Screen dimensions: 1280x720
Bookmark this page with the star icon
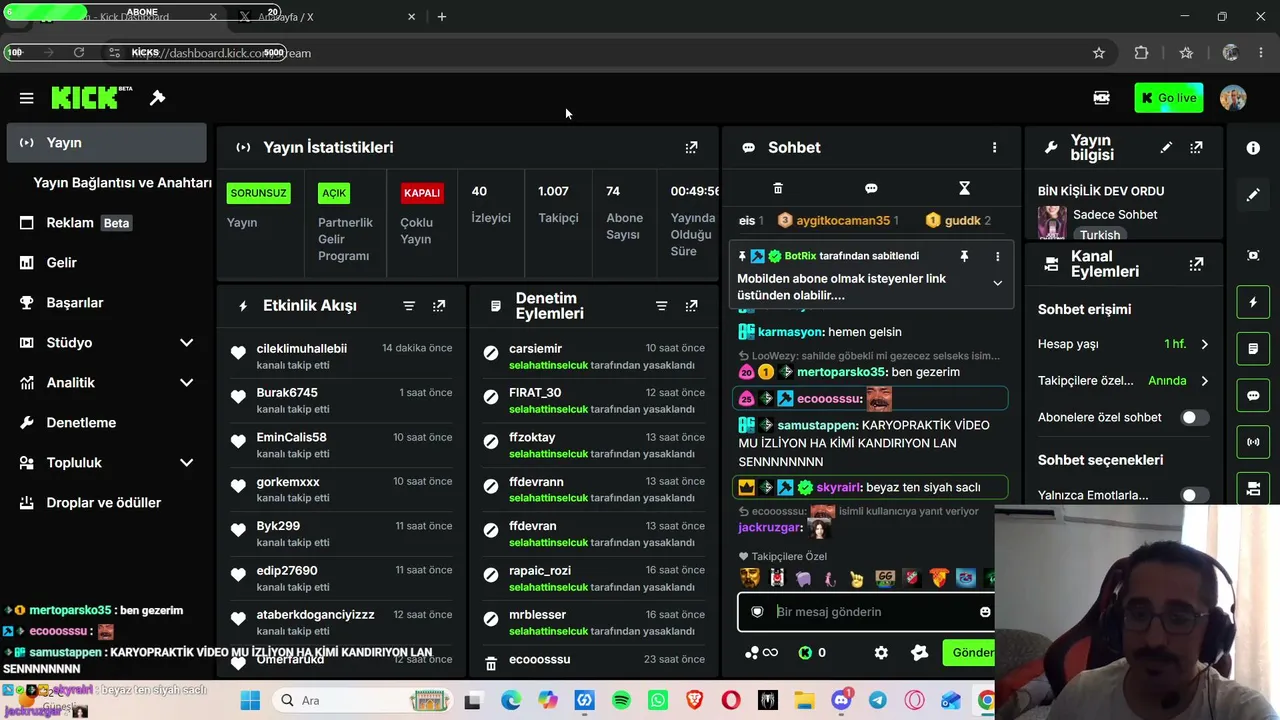coord(1099,53)
